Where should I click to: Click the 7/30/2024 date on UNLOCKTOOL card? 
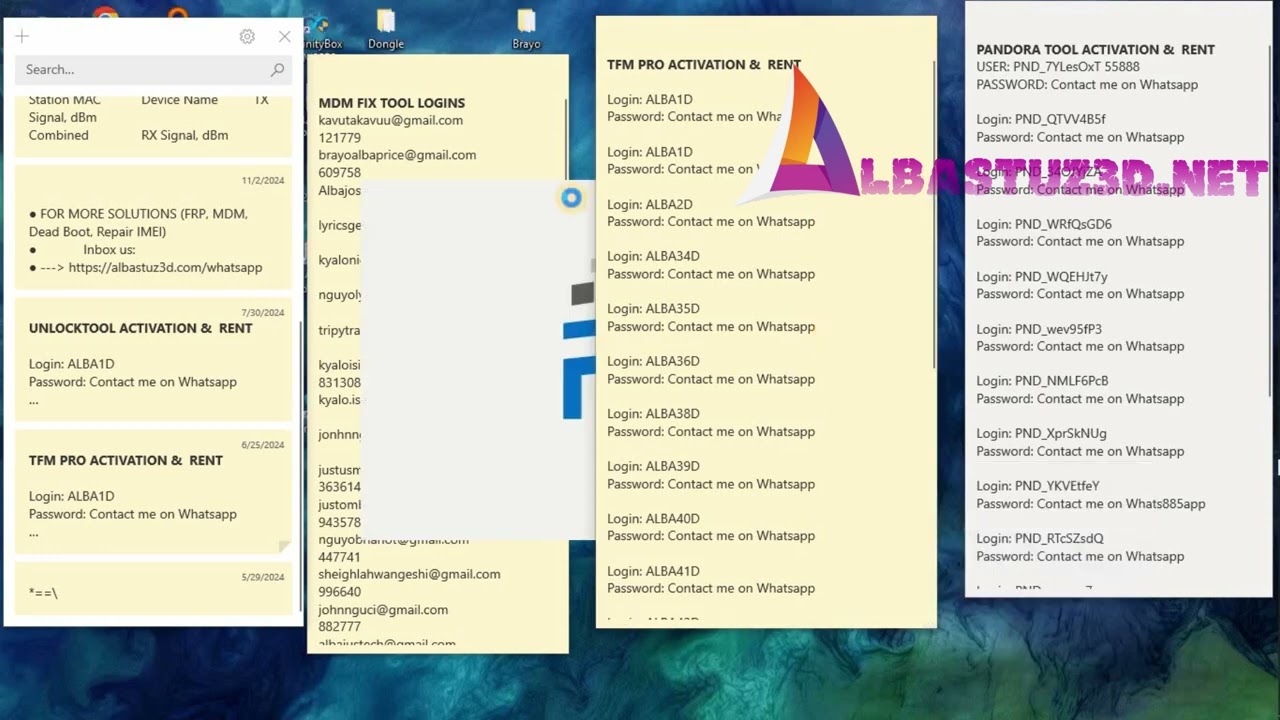pos(263,313)
